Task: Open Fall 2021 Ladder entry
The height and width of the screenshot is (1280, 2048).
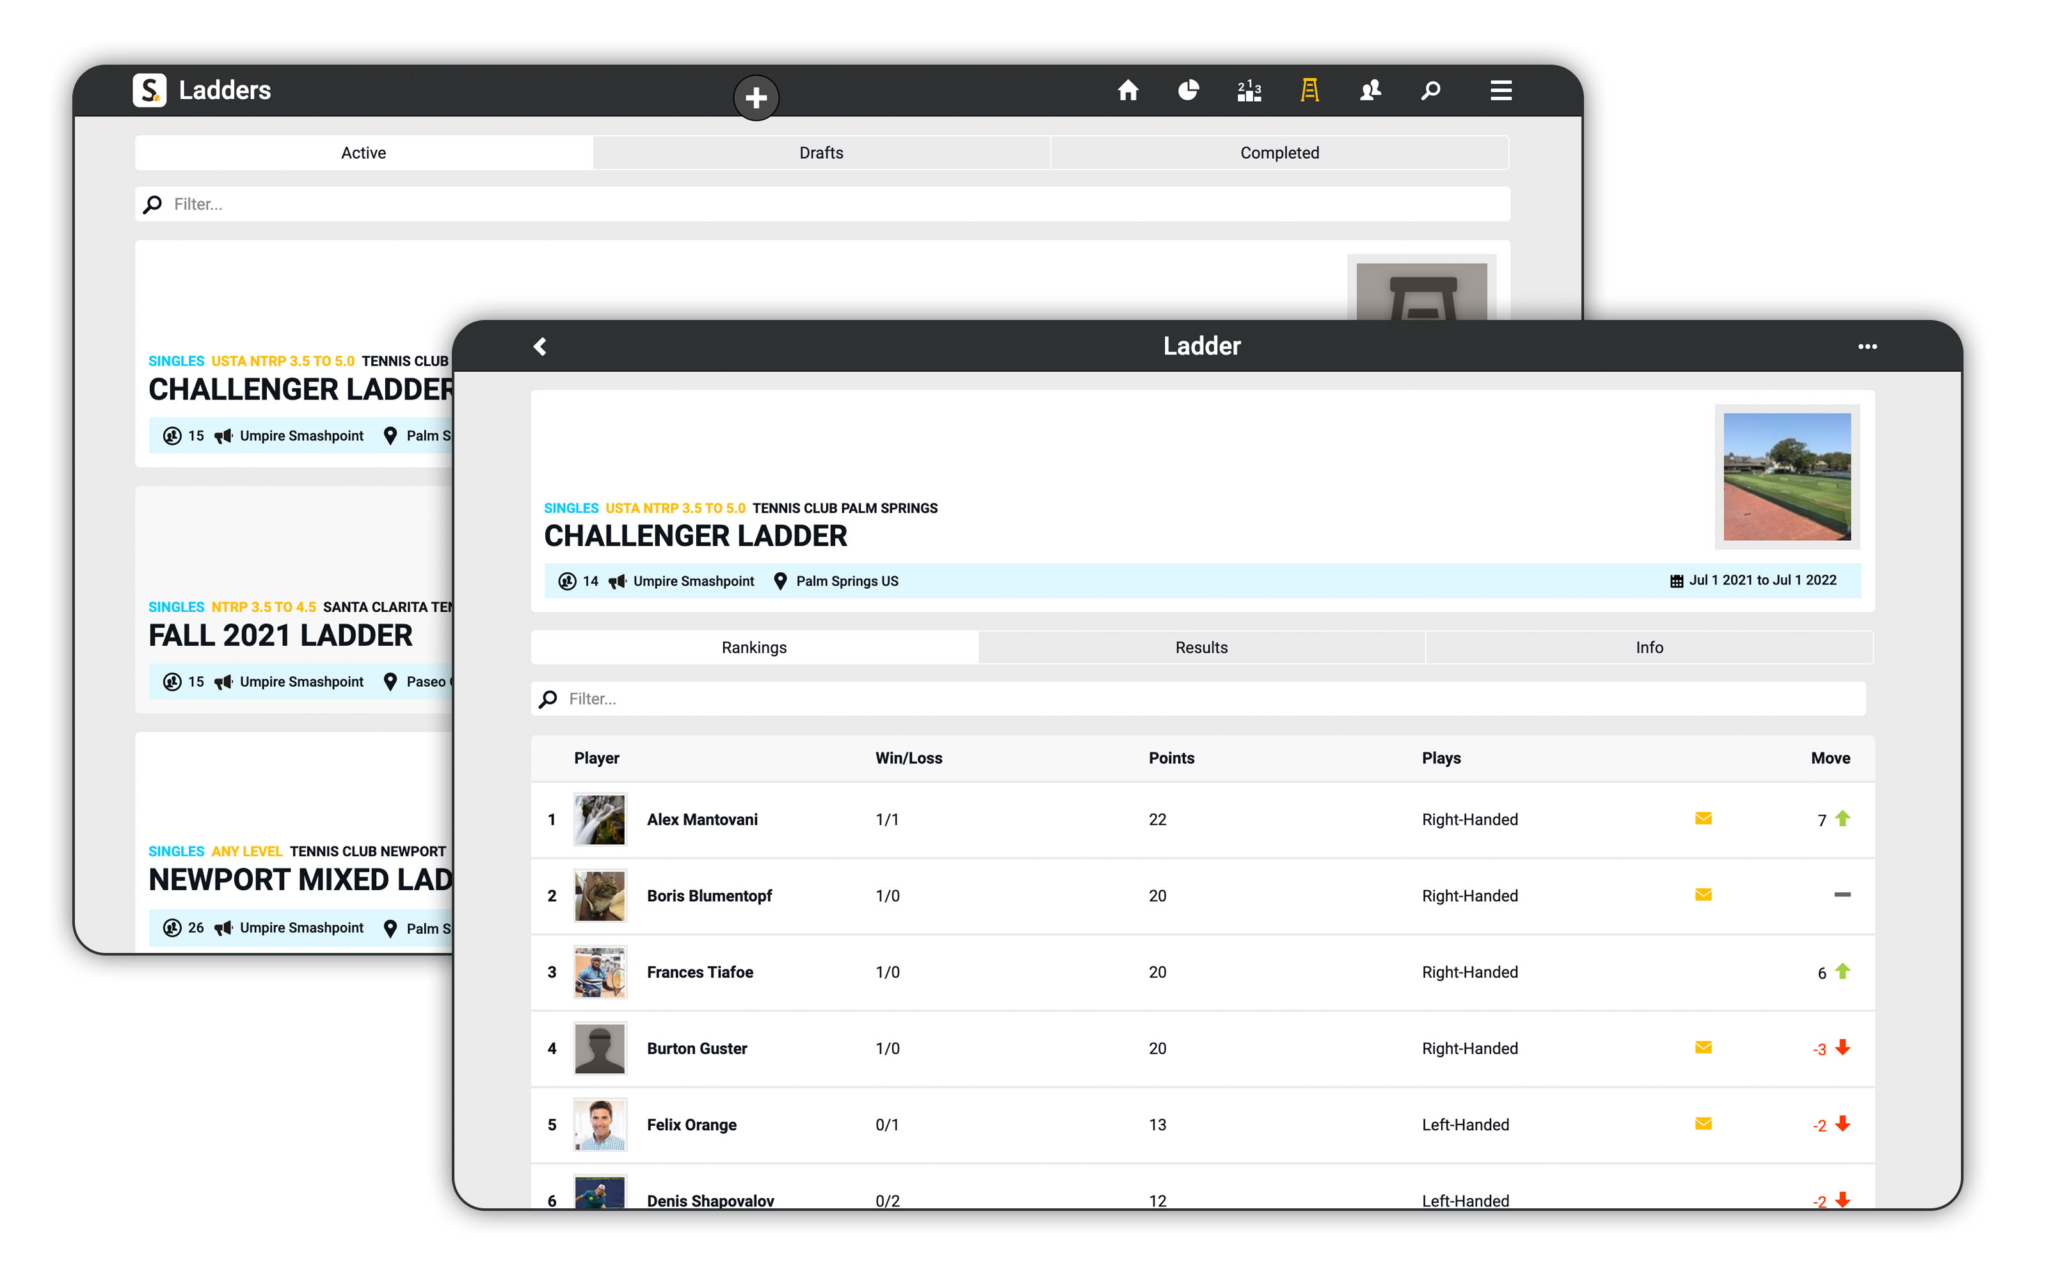Action: point(281,636)
